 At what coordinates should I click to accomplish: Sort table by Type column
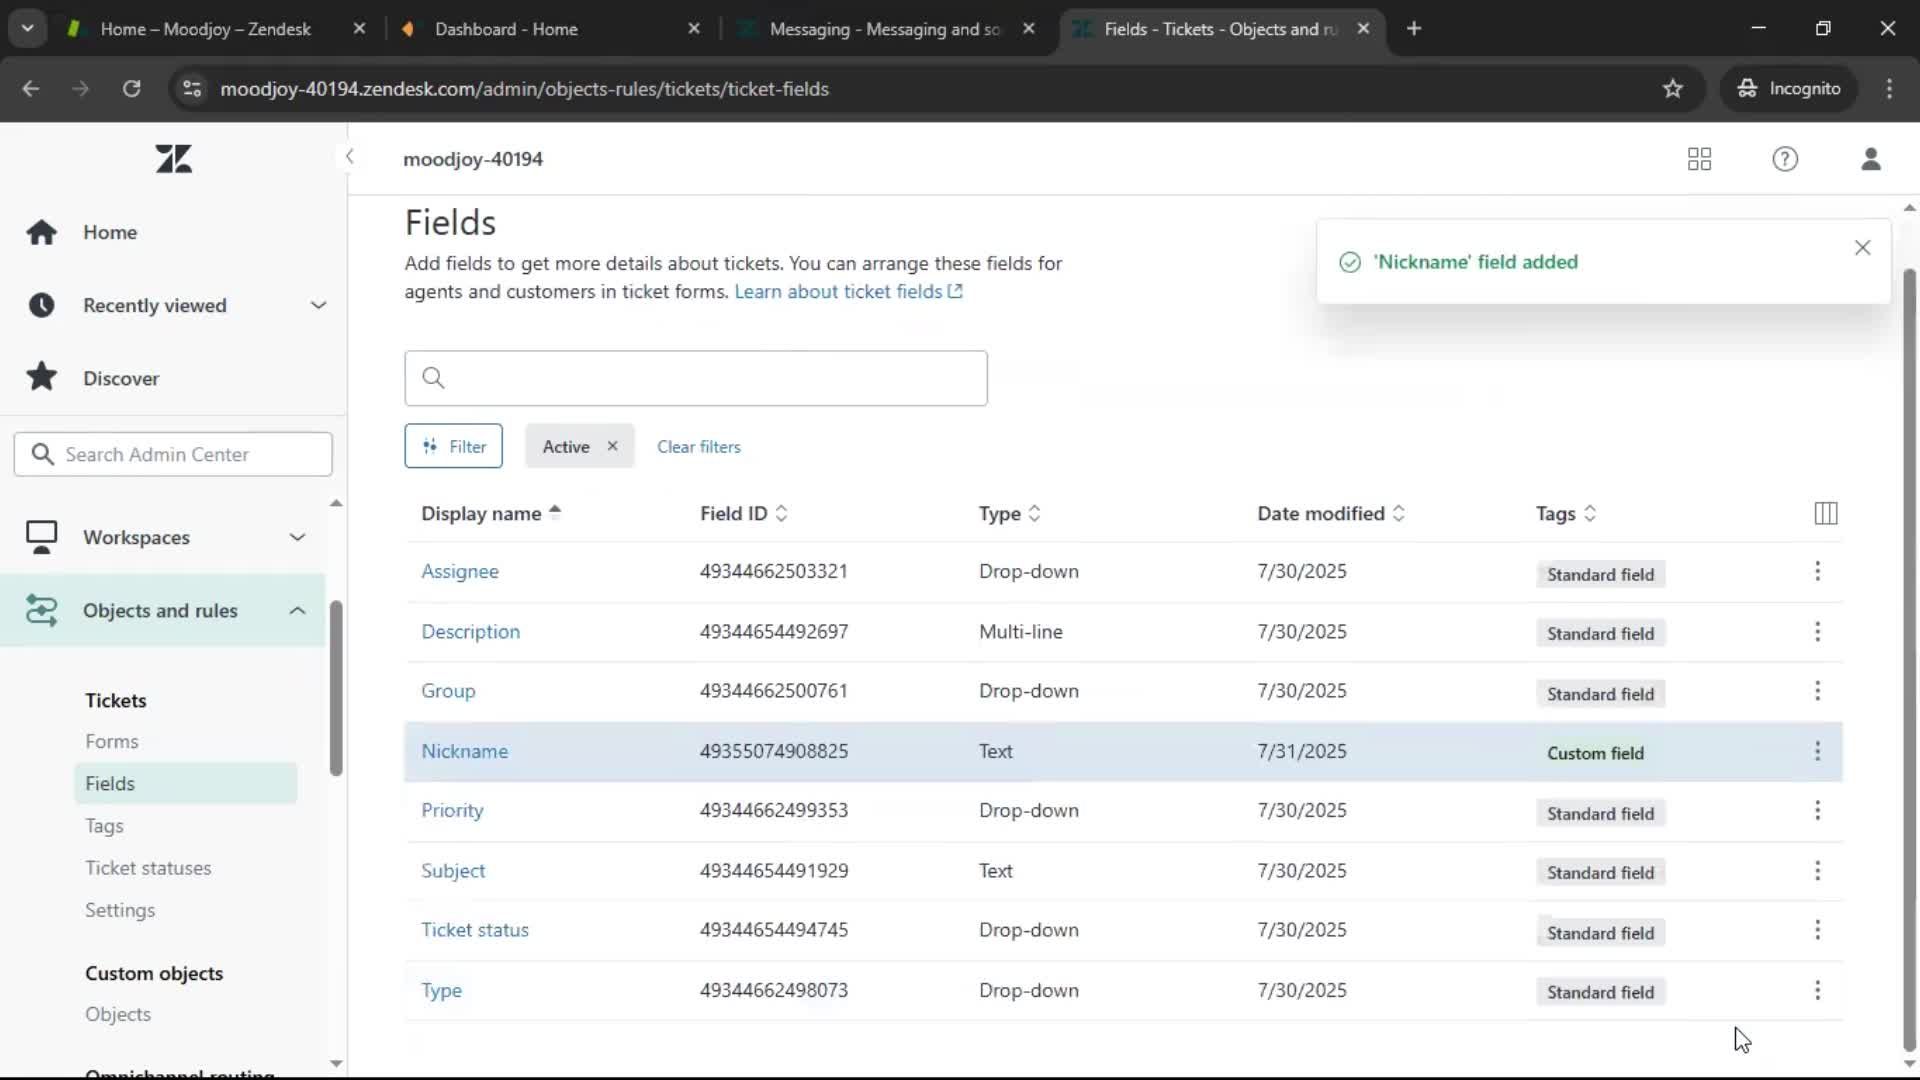point(1009,513)
